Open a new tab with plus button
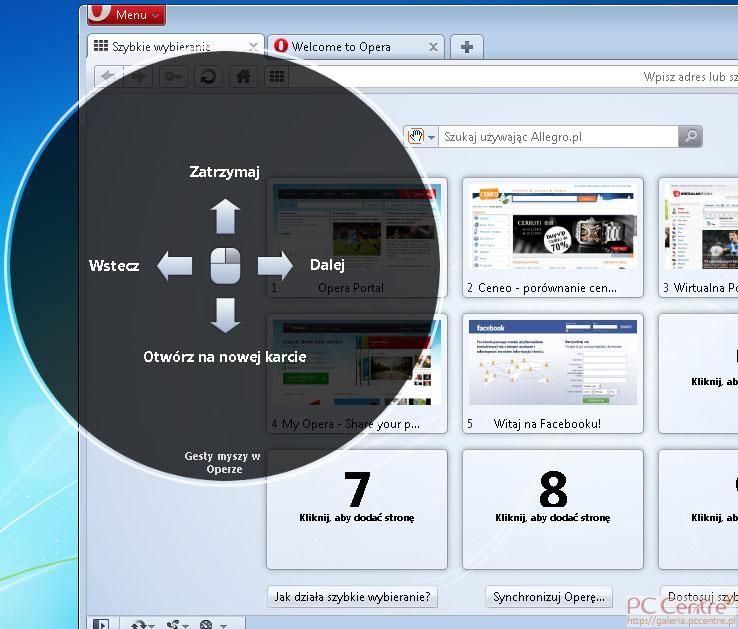The image size is (738, 629). [466, 46]
